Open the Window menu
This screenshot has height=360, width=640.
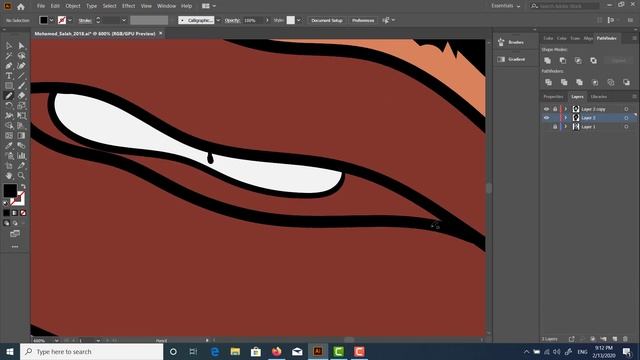[x=166, y=6]
